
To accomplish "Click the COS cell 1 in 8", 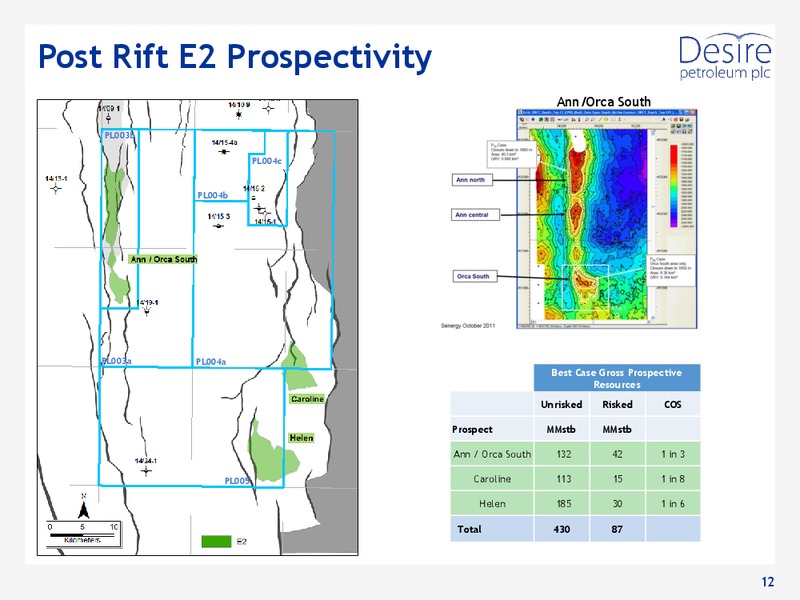I will pos(672,479).
